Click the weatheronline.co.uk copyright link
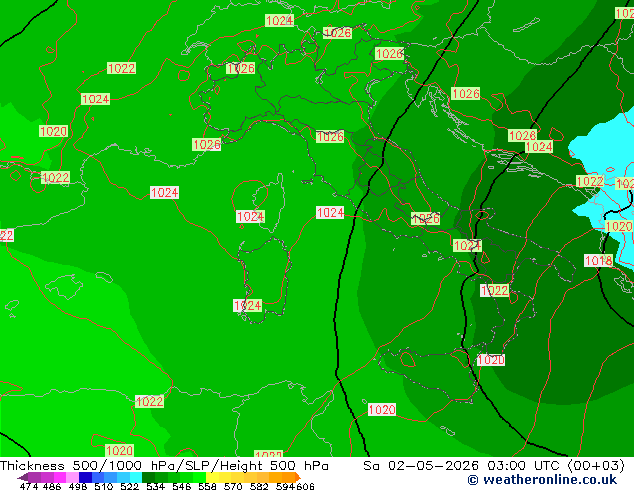The height and width of the screenshot is (490, 634). (x=542, y=480)
